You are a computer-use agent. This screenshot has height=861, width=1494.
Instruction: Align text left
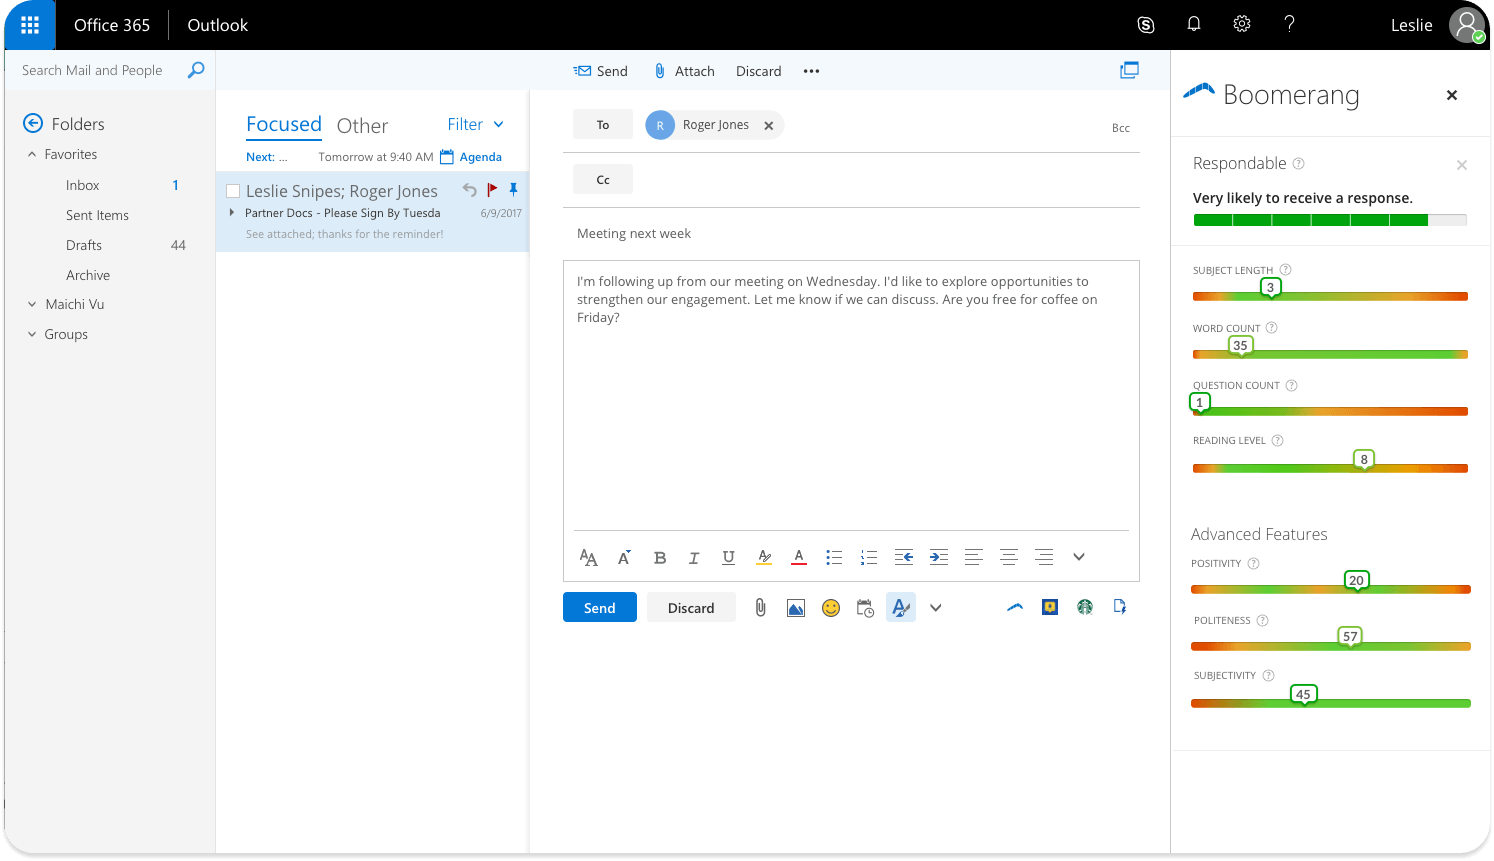973,557
